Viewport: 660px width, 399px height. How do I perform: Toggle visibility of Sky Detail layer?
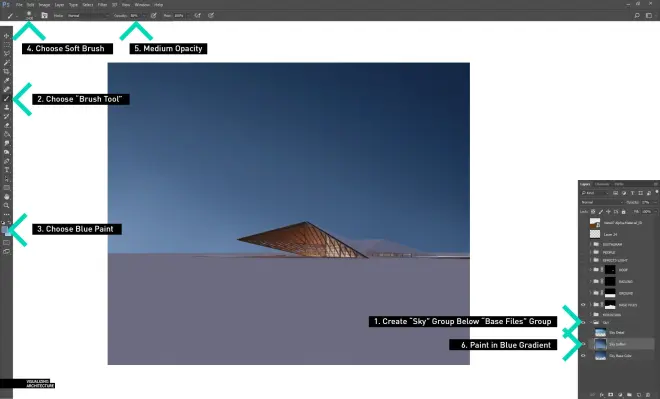pyautogui.click(x=583, y=332)
